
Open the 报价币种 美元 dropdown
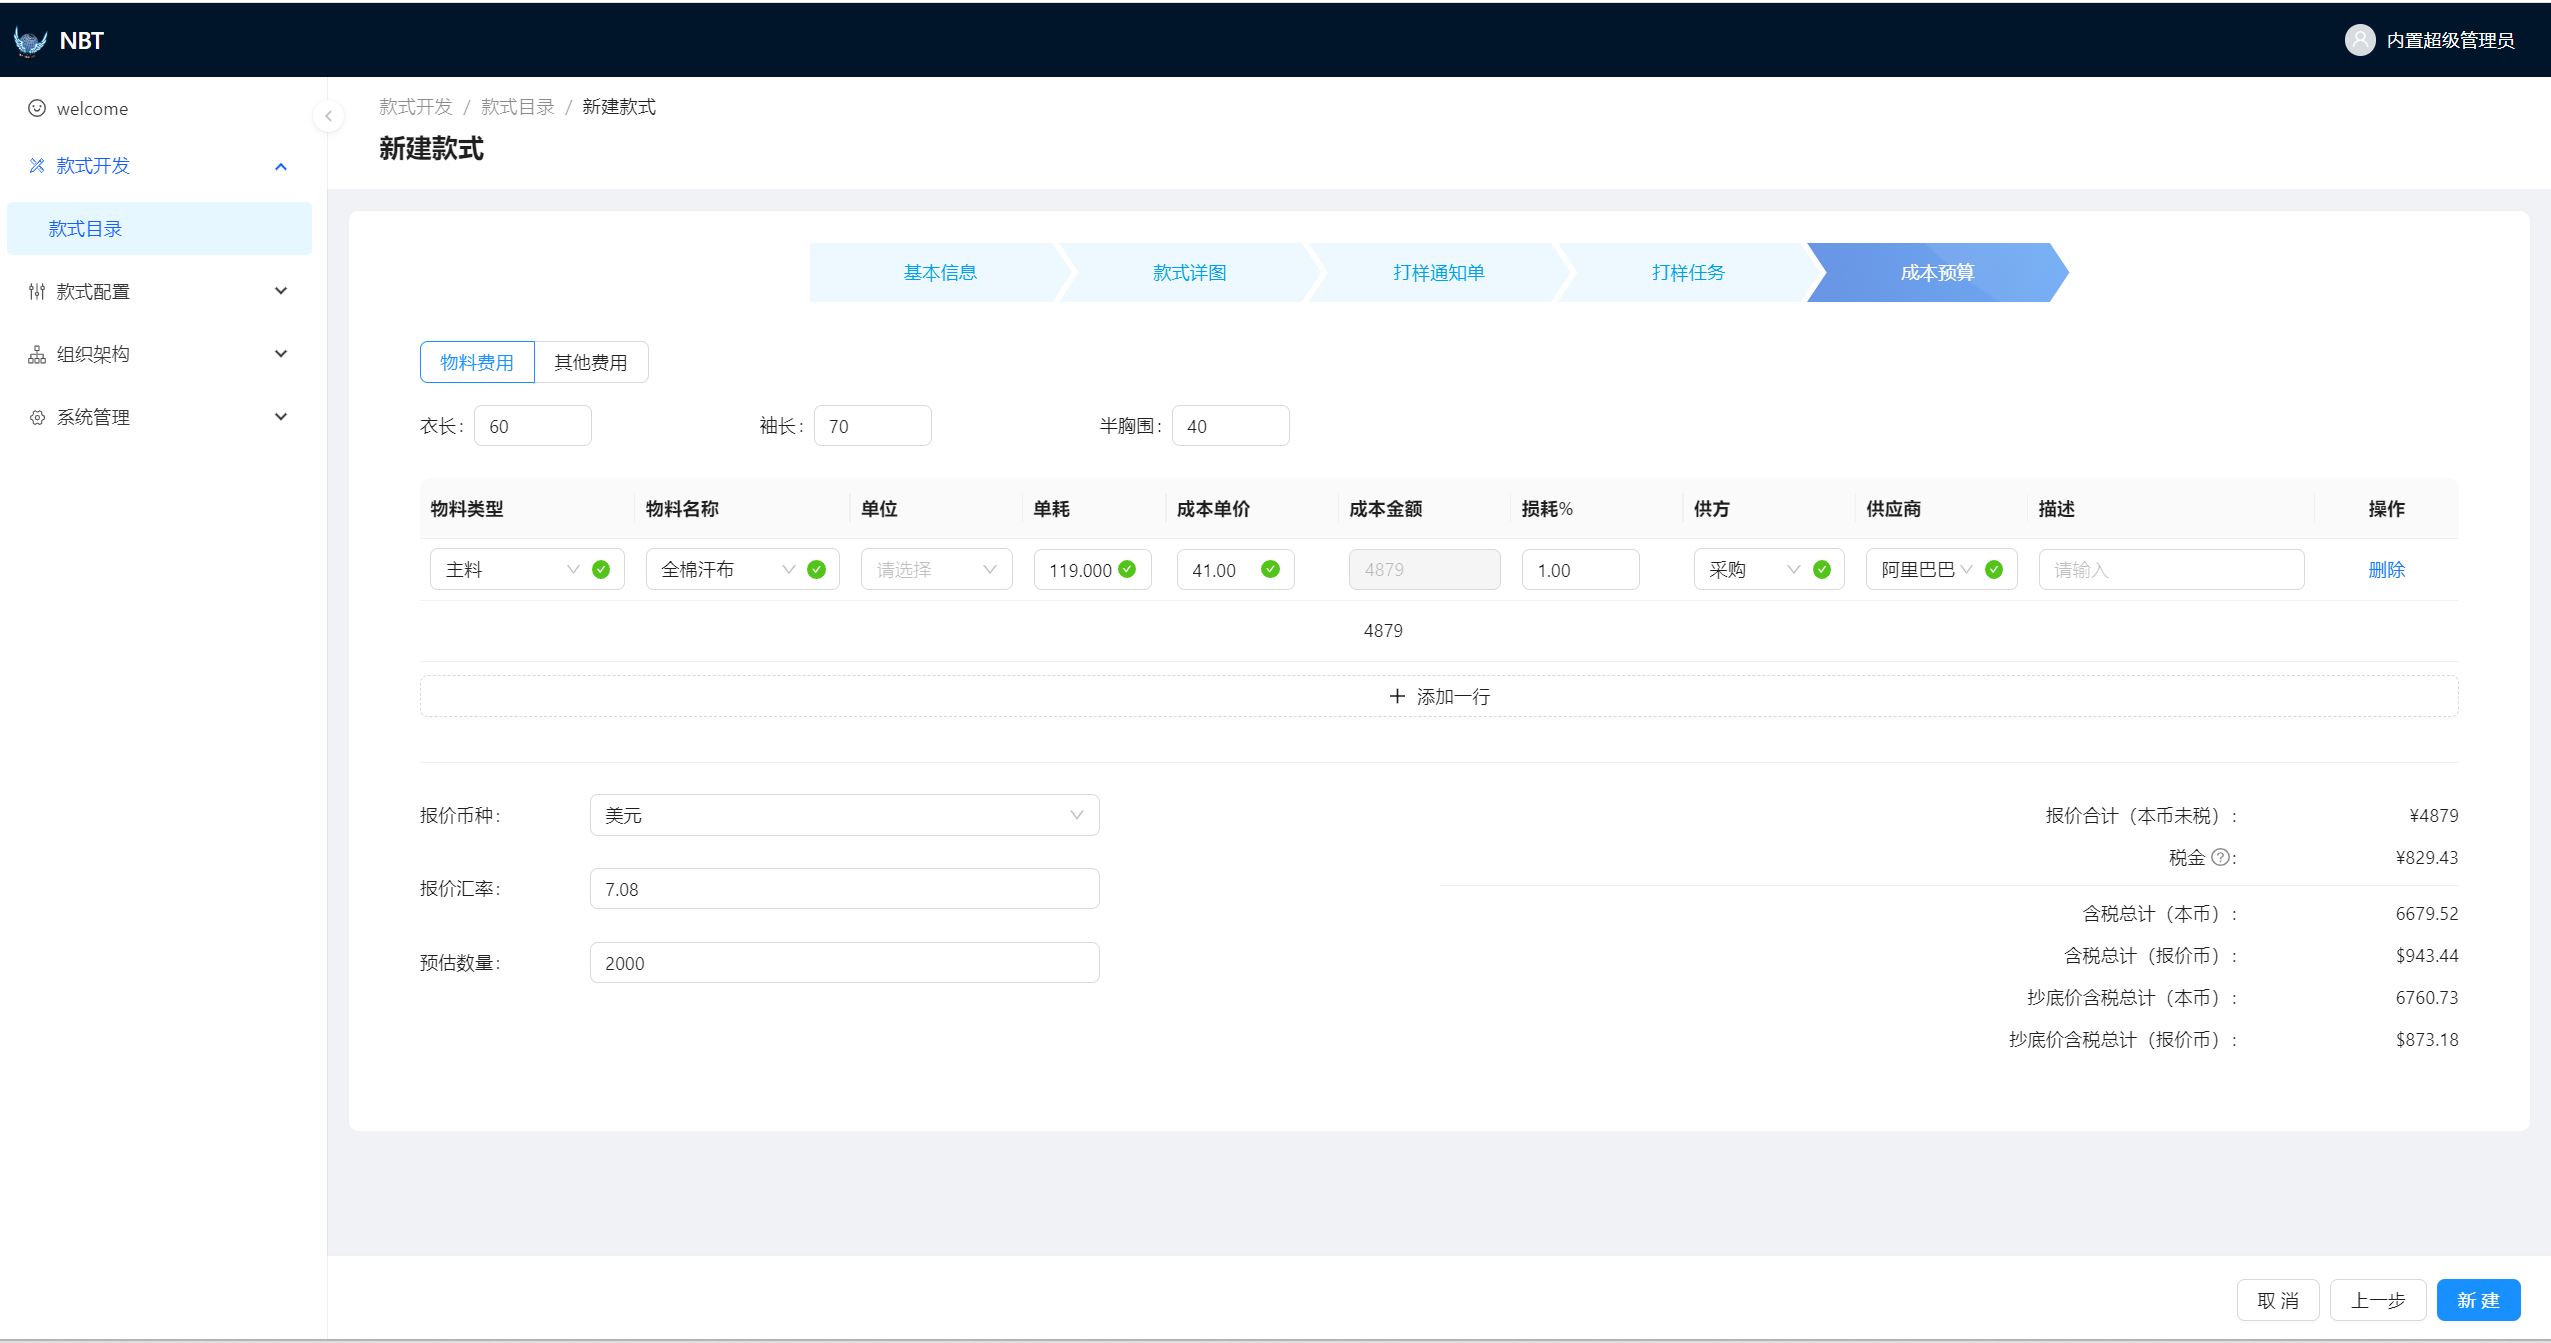coord(844,815)
